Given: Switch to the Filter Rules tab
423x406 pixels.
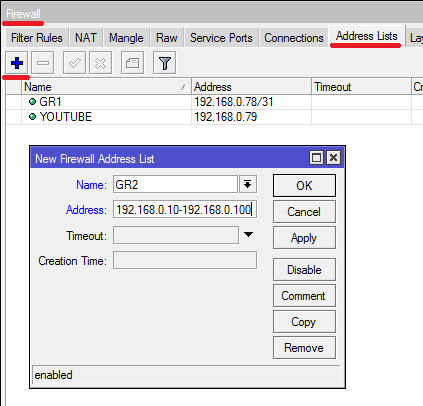Looking at the screenshot, I should point(37,38).
